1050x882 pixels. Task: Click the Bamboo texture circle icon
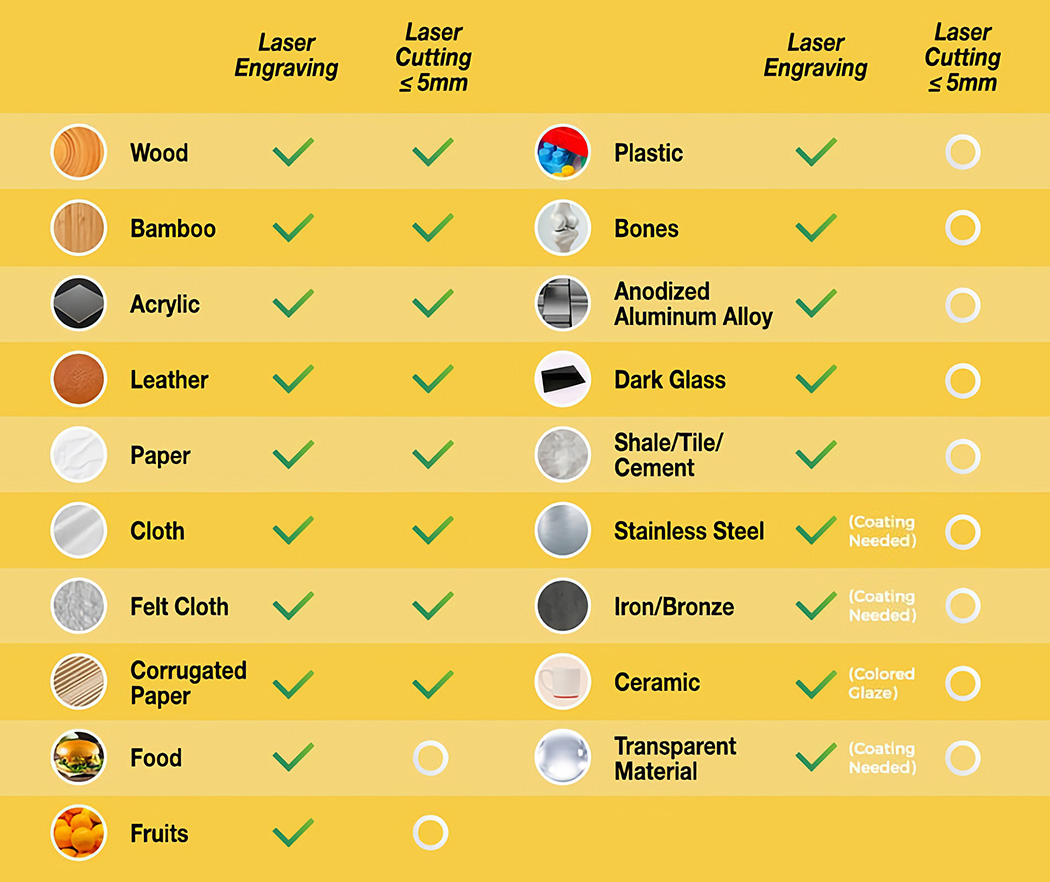click(78, 228)
